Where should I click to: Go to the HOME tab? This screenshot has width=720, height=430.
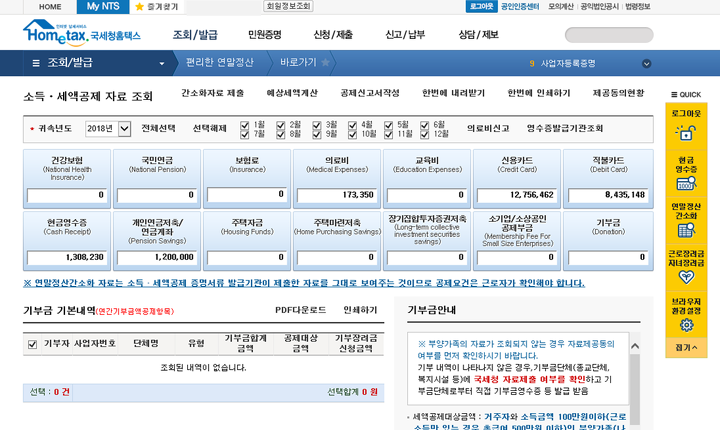50,7
